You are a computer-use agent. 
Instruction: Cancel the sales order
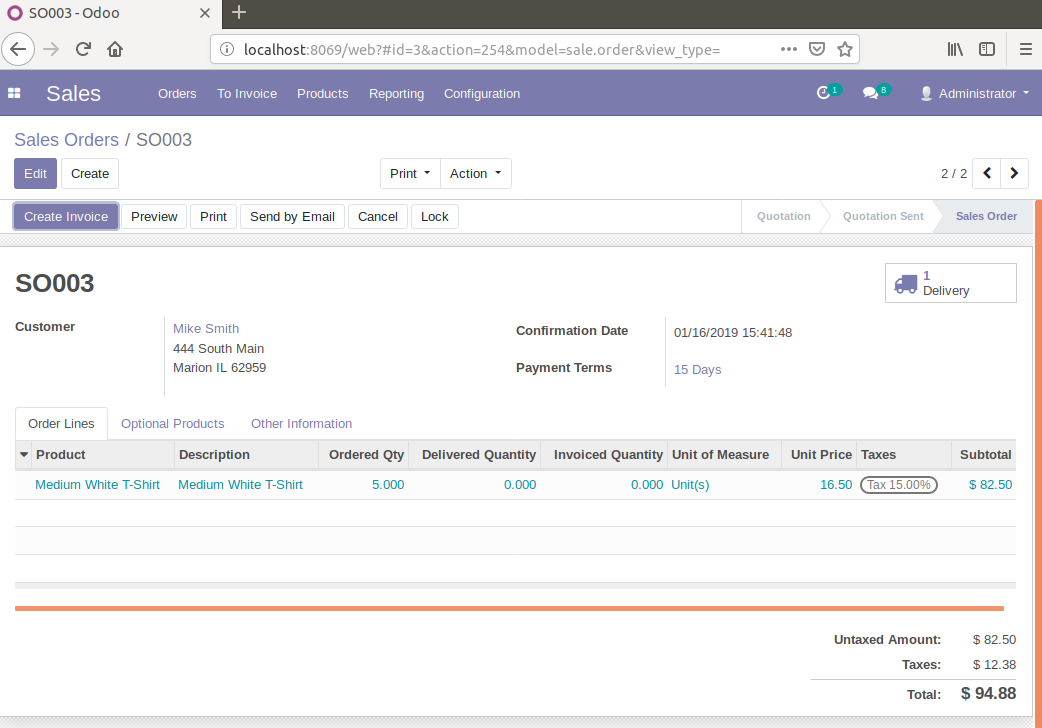[377, 217]
